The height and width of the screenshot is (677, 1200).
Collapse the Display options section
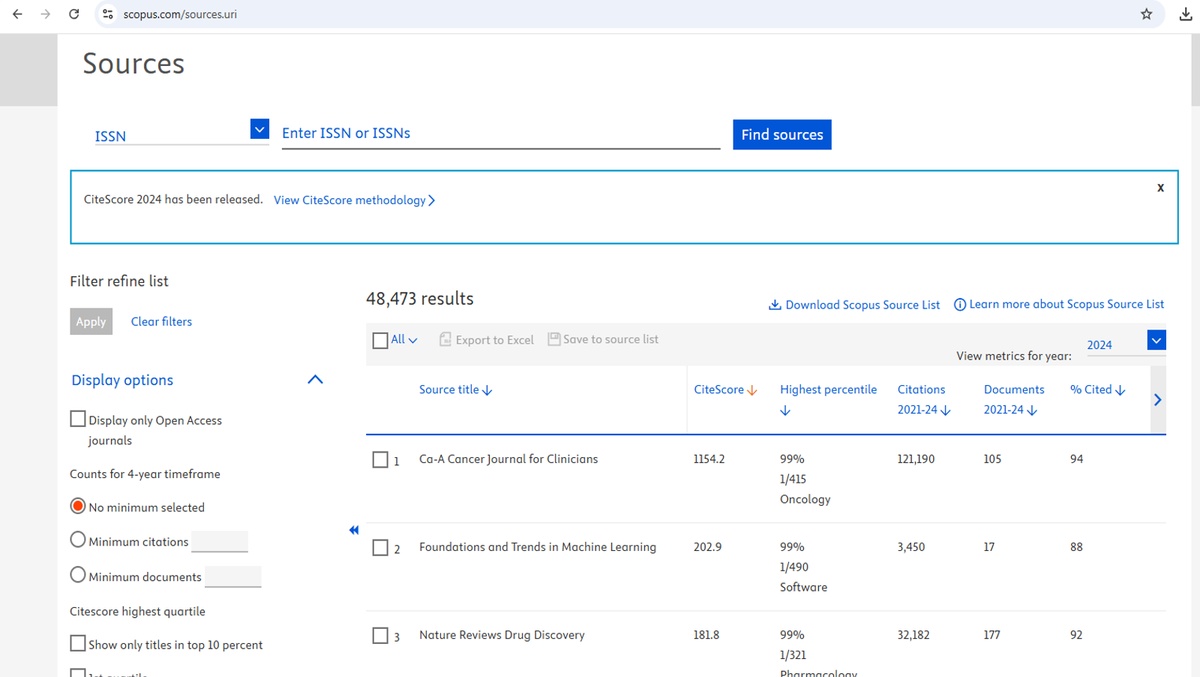pyautogui.click(x=315, y=380)
